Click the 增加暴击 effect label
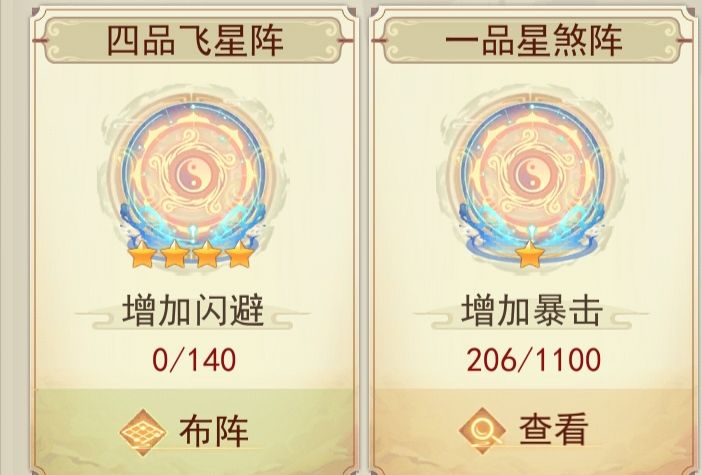The height and width of the screenshot is (475, 702). point(531,311)
